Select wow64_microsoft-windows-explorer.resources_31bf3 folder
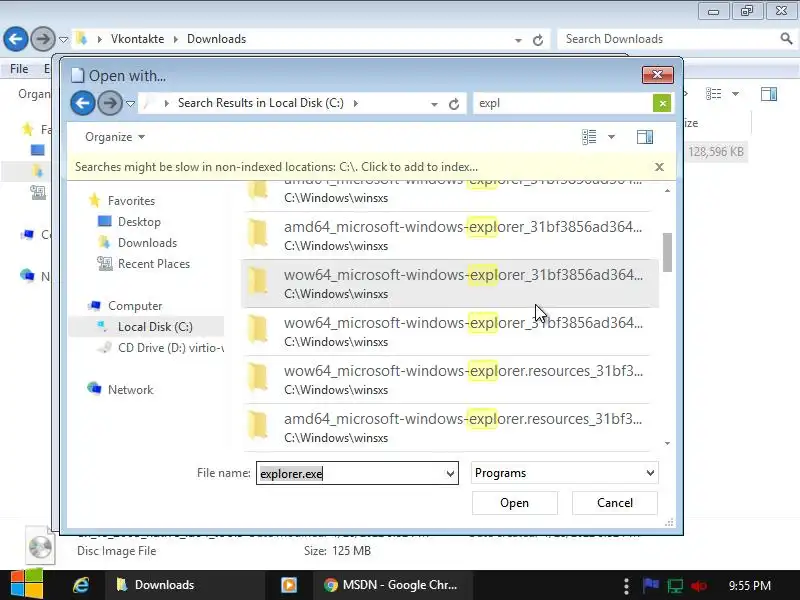The height and width of the screenshot is (600, 800). (x=449, y=379)
